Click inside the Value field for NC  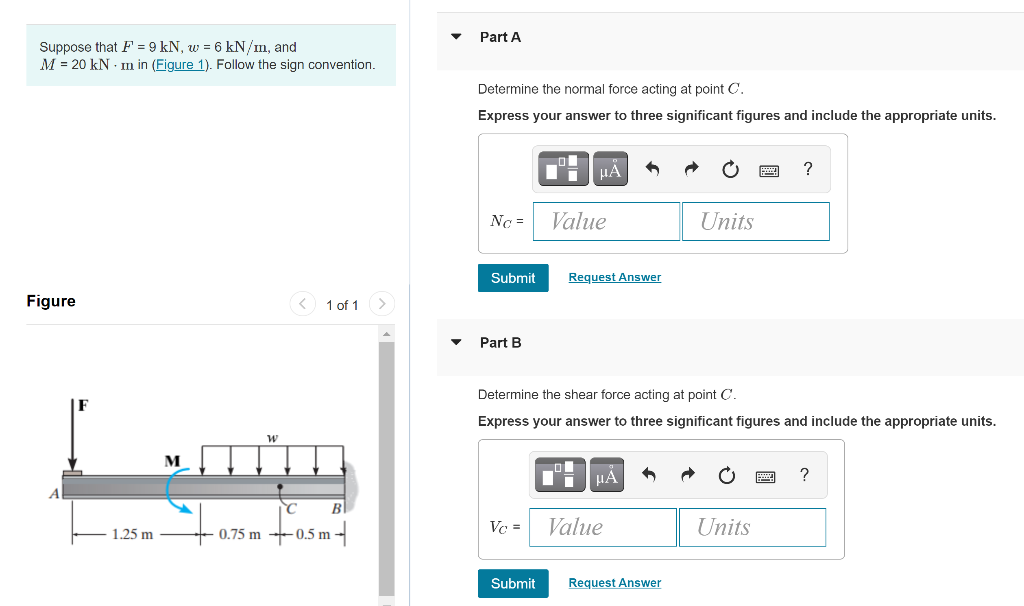coord(605,221)
